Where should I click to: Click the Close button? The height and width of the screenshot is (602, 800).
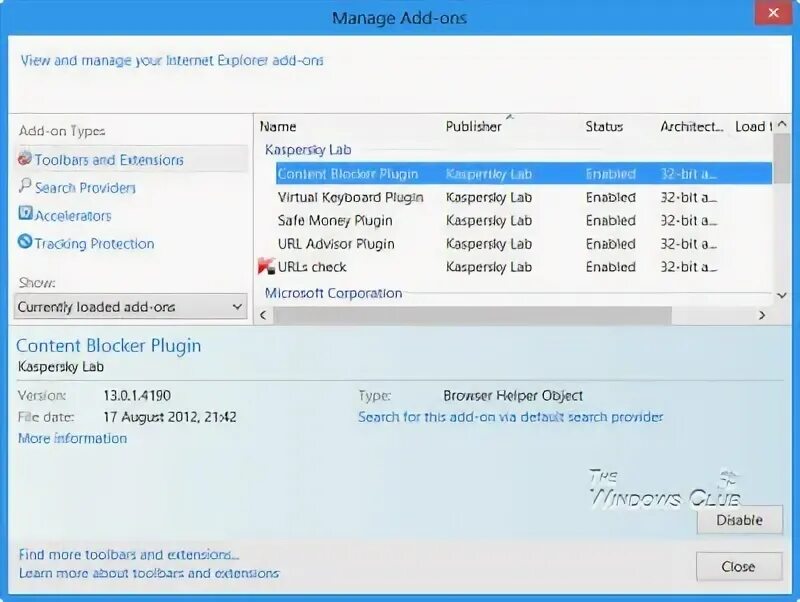[738, 566]
